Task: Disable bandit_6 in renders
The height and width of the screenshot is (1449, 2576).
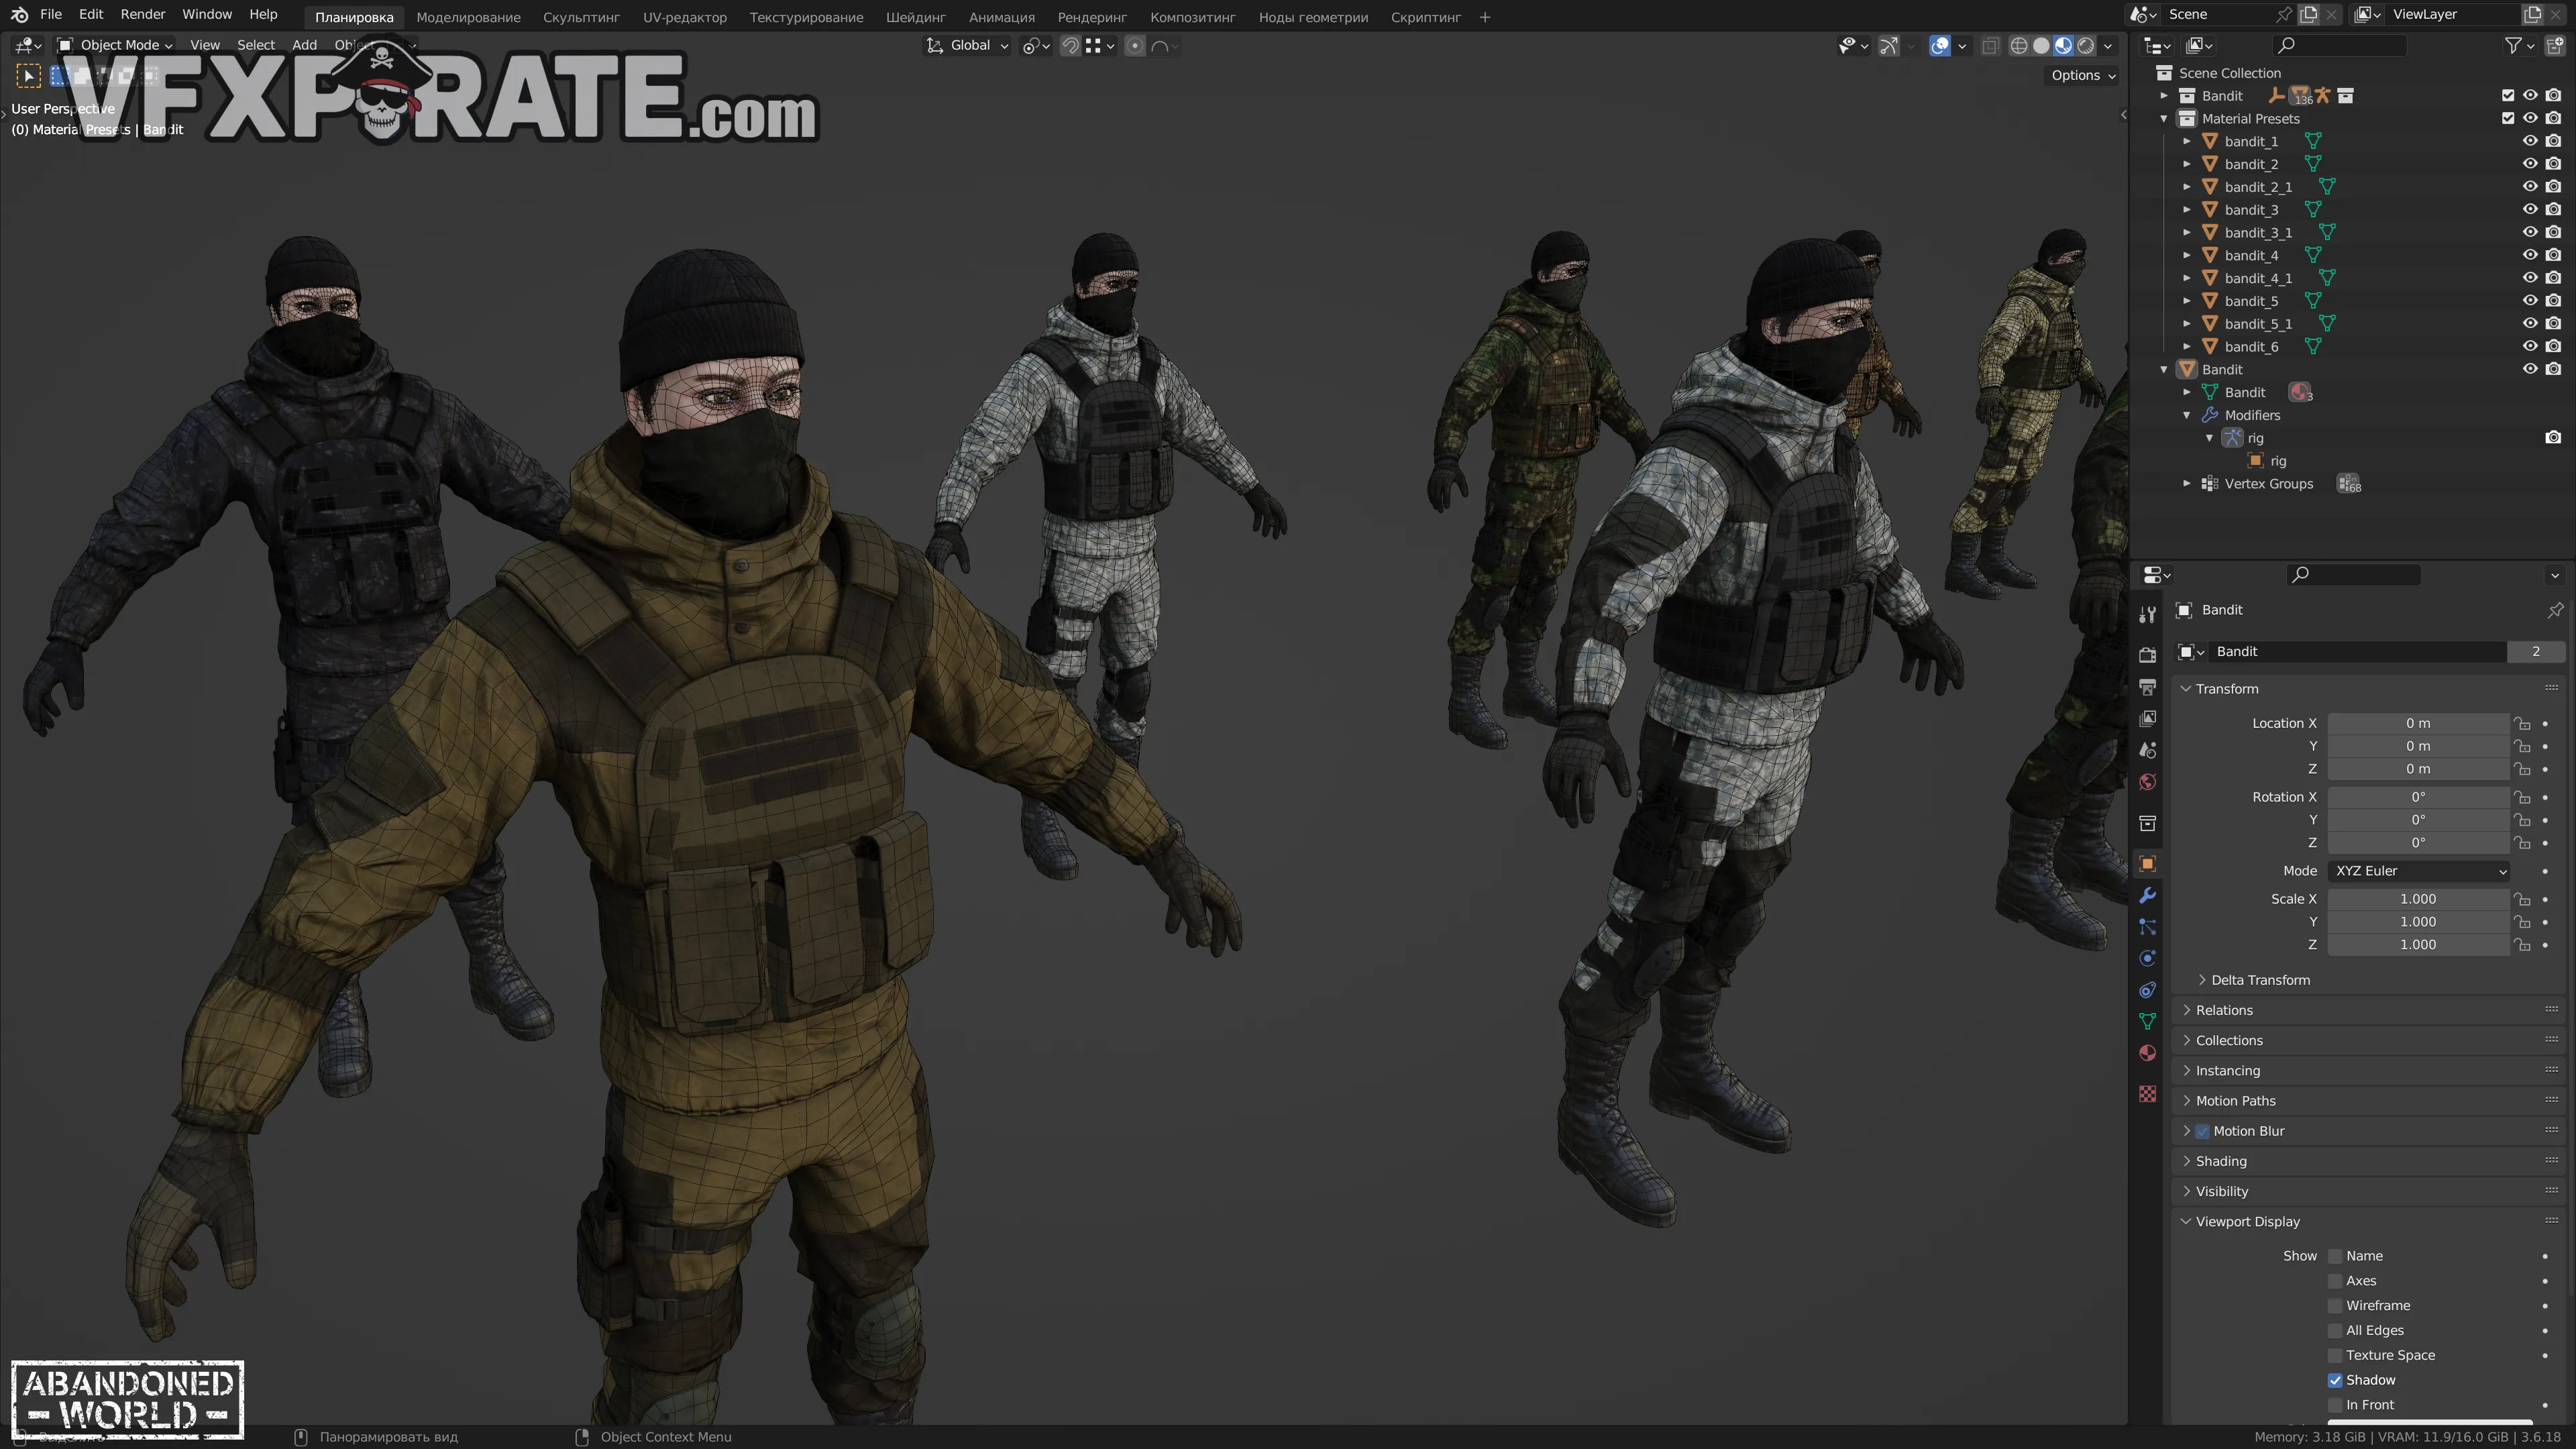Action: [2553, 346]
